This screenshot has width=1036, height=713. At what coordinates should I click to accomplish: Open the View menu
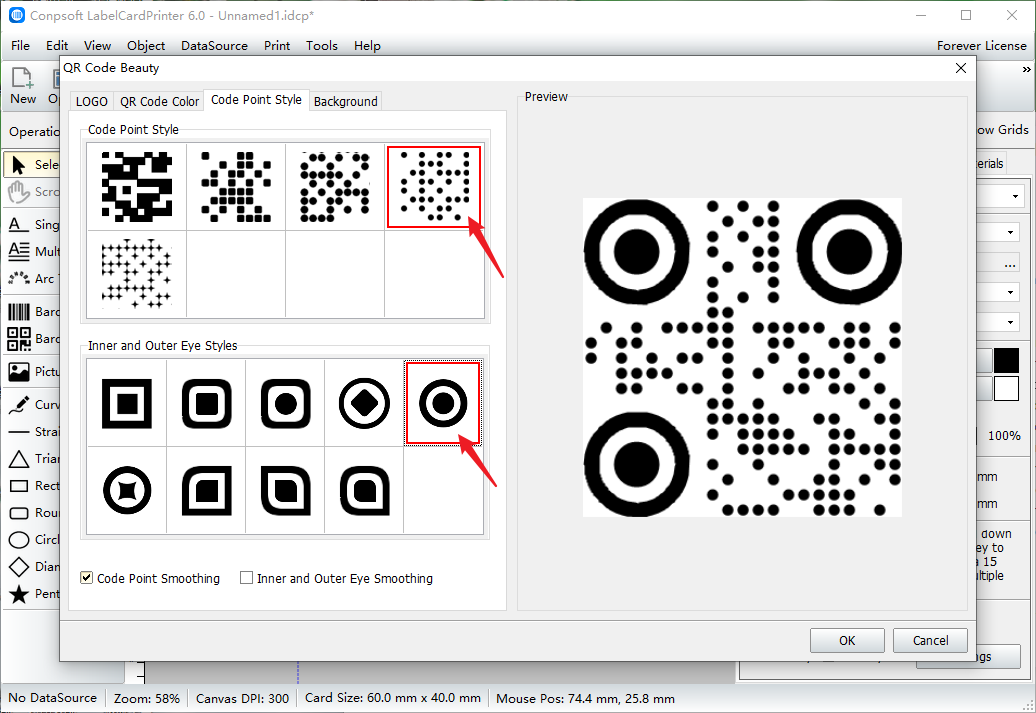(97, 46)
